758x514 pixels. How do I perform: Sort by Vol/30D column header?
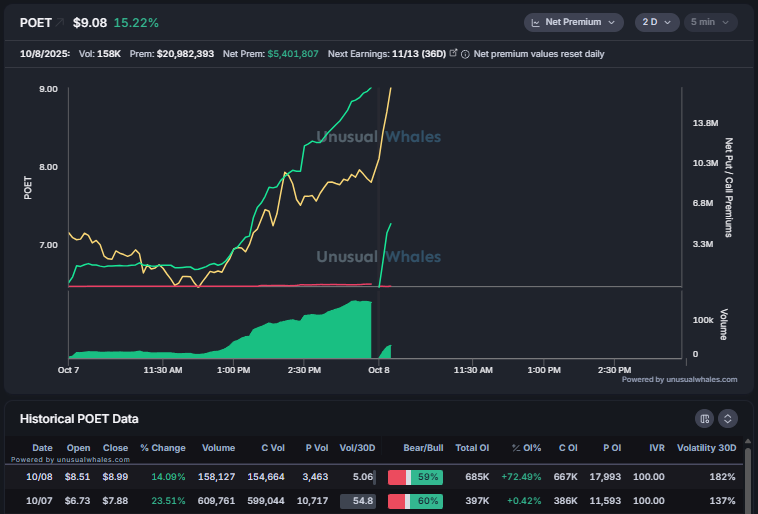[x=357, y=448]
